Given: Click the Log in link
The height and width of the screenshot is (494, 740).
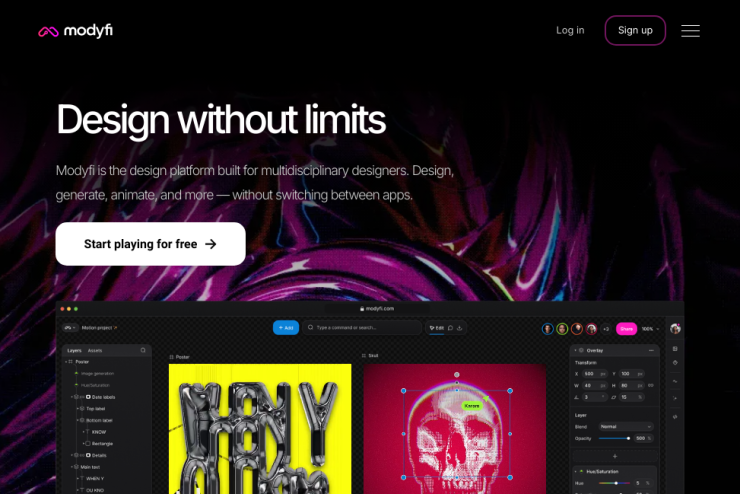Looking at the screenshot, I should coord(570,30).
